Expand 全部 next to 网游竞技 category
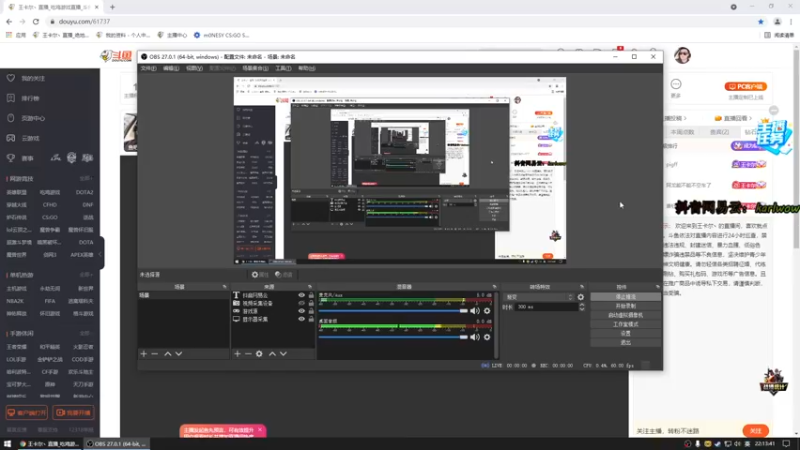Image resolution: width=800 pixels, height=450 pixels. coord(85,179)
